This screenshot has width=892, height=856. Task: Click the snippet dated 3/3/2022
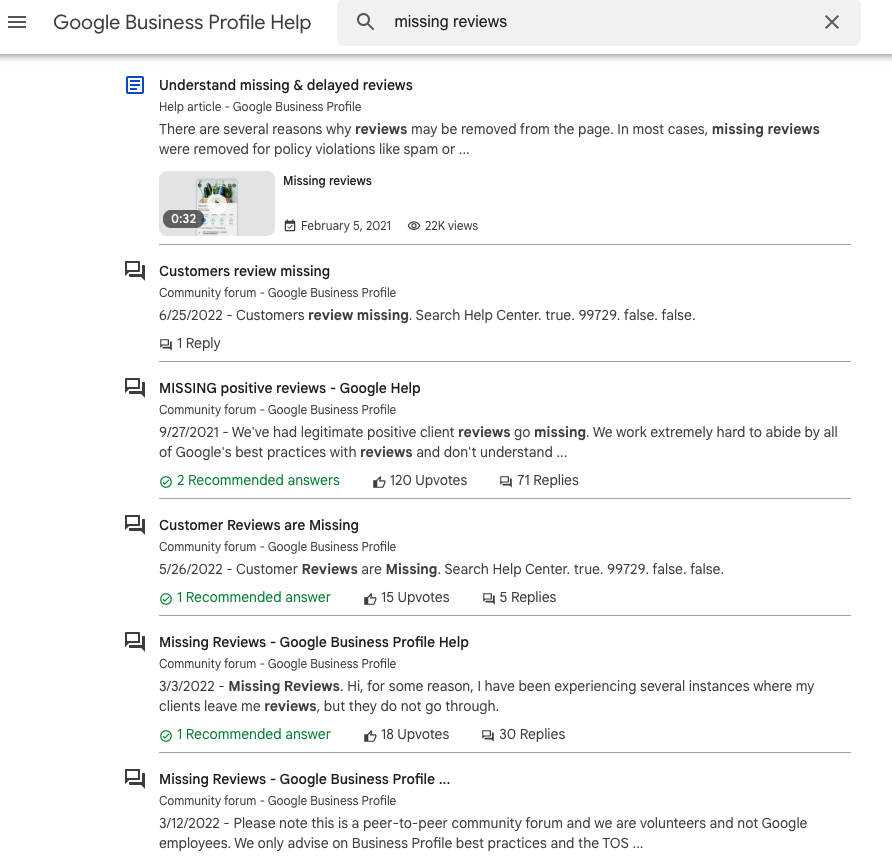tap(486, 696)
